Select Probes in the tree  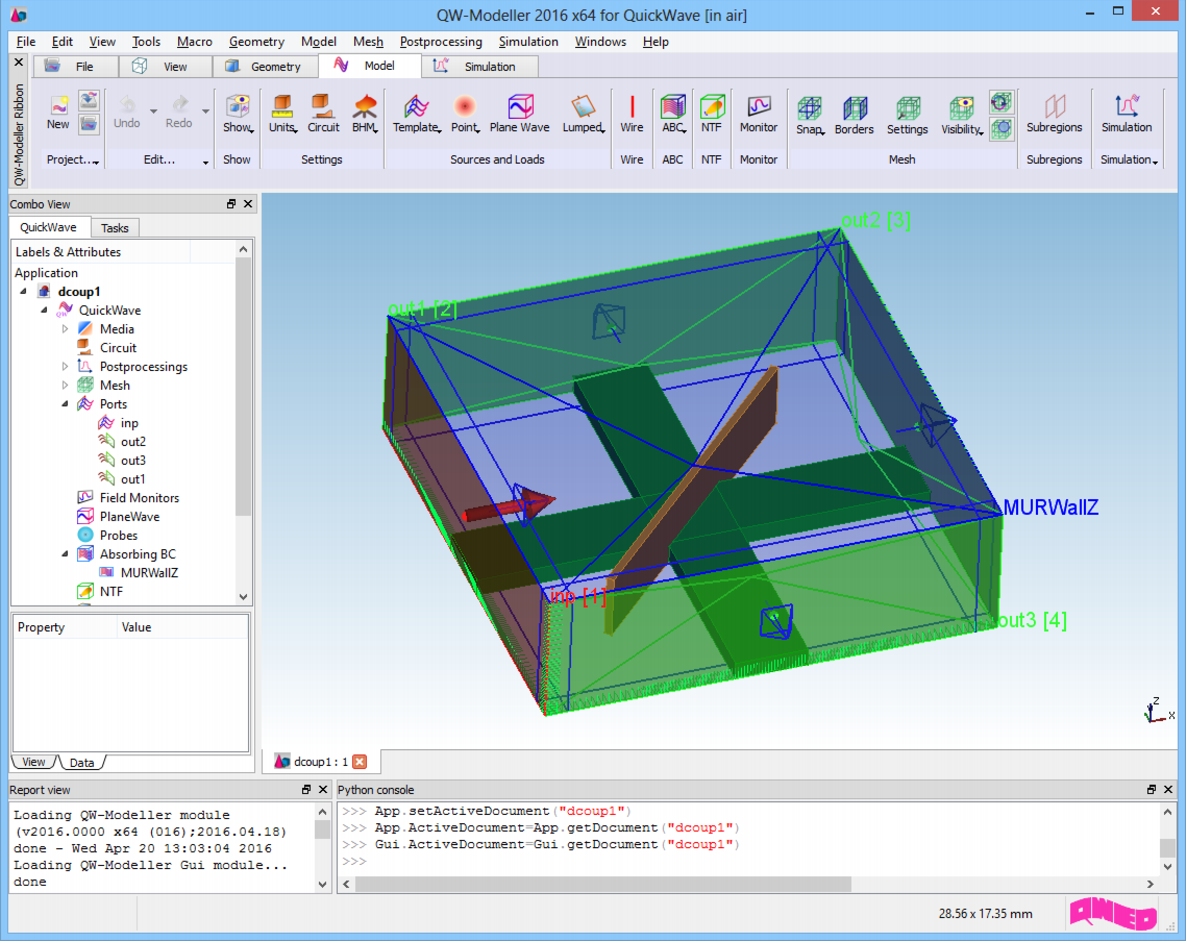coord(118,535)
